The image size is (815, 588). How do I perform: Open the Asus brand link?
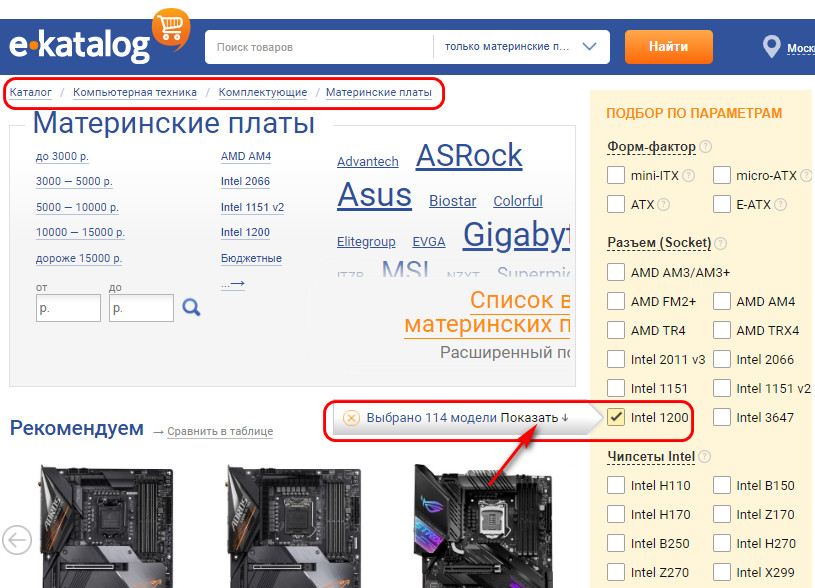[374, 195]
